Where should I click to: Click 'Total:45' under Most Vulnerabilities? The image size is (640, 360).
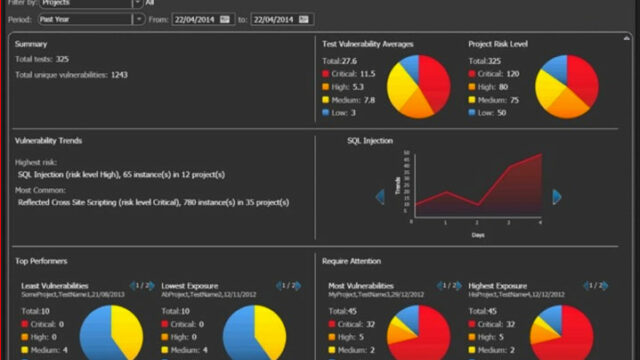coord(342,311)
